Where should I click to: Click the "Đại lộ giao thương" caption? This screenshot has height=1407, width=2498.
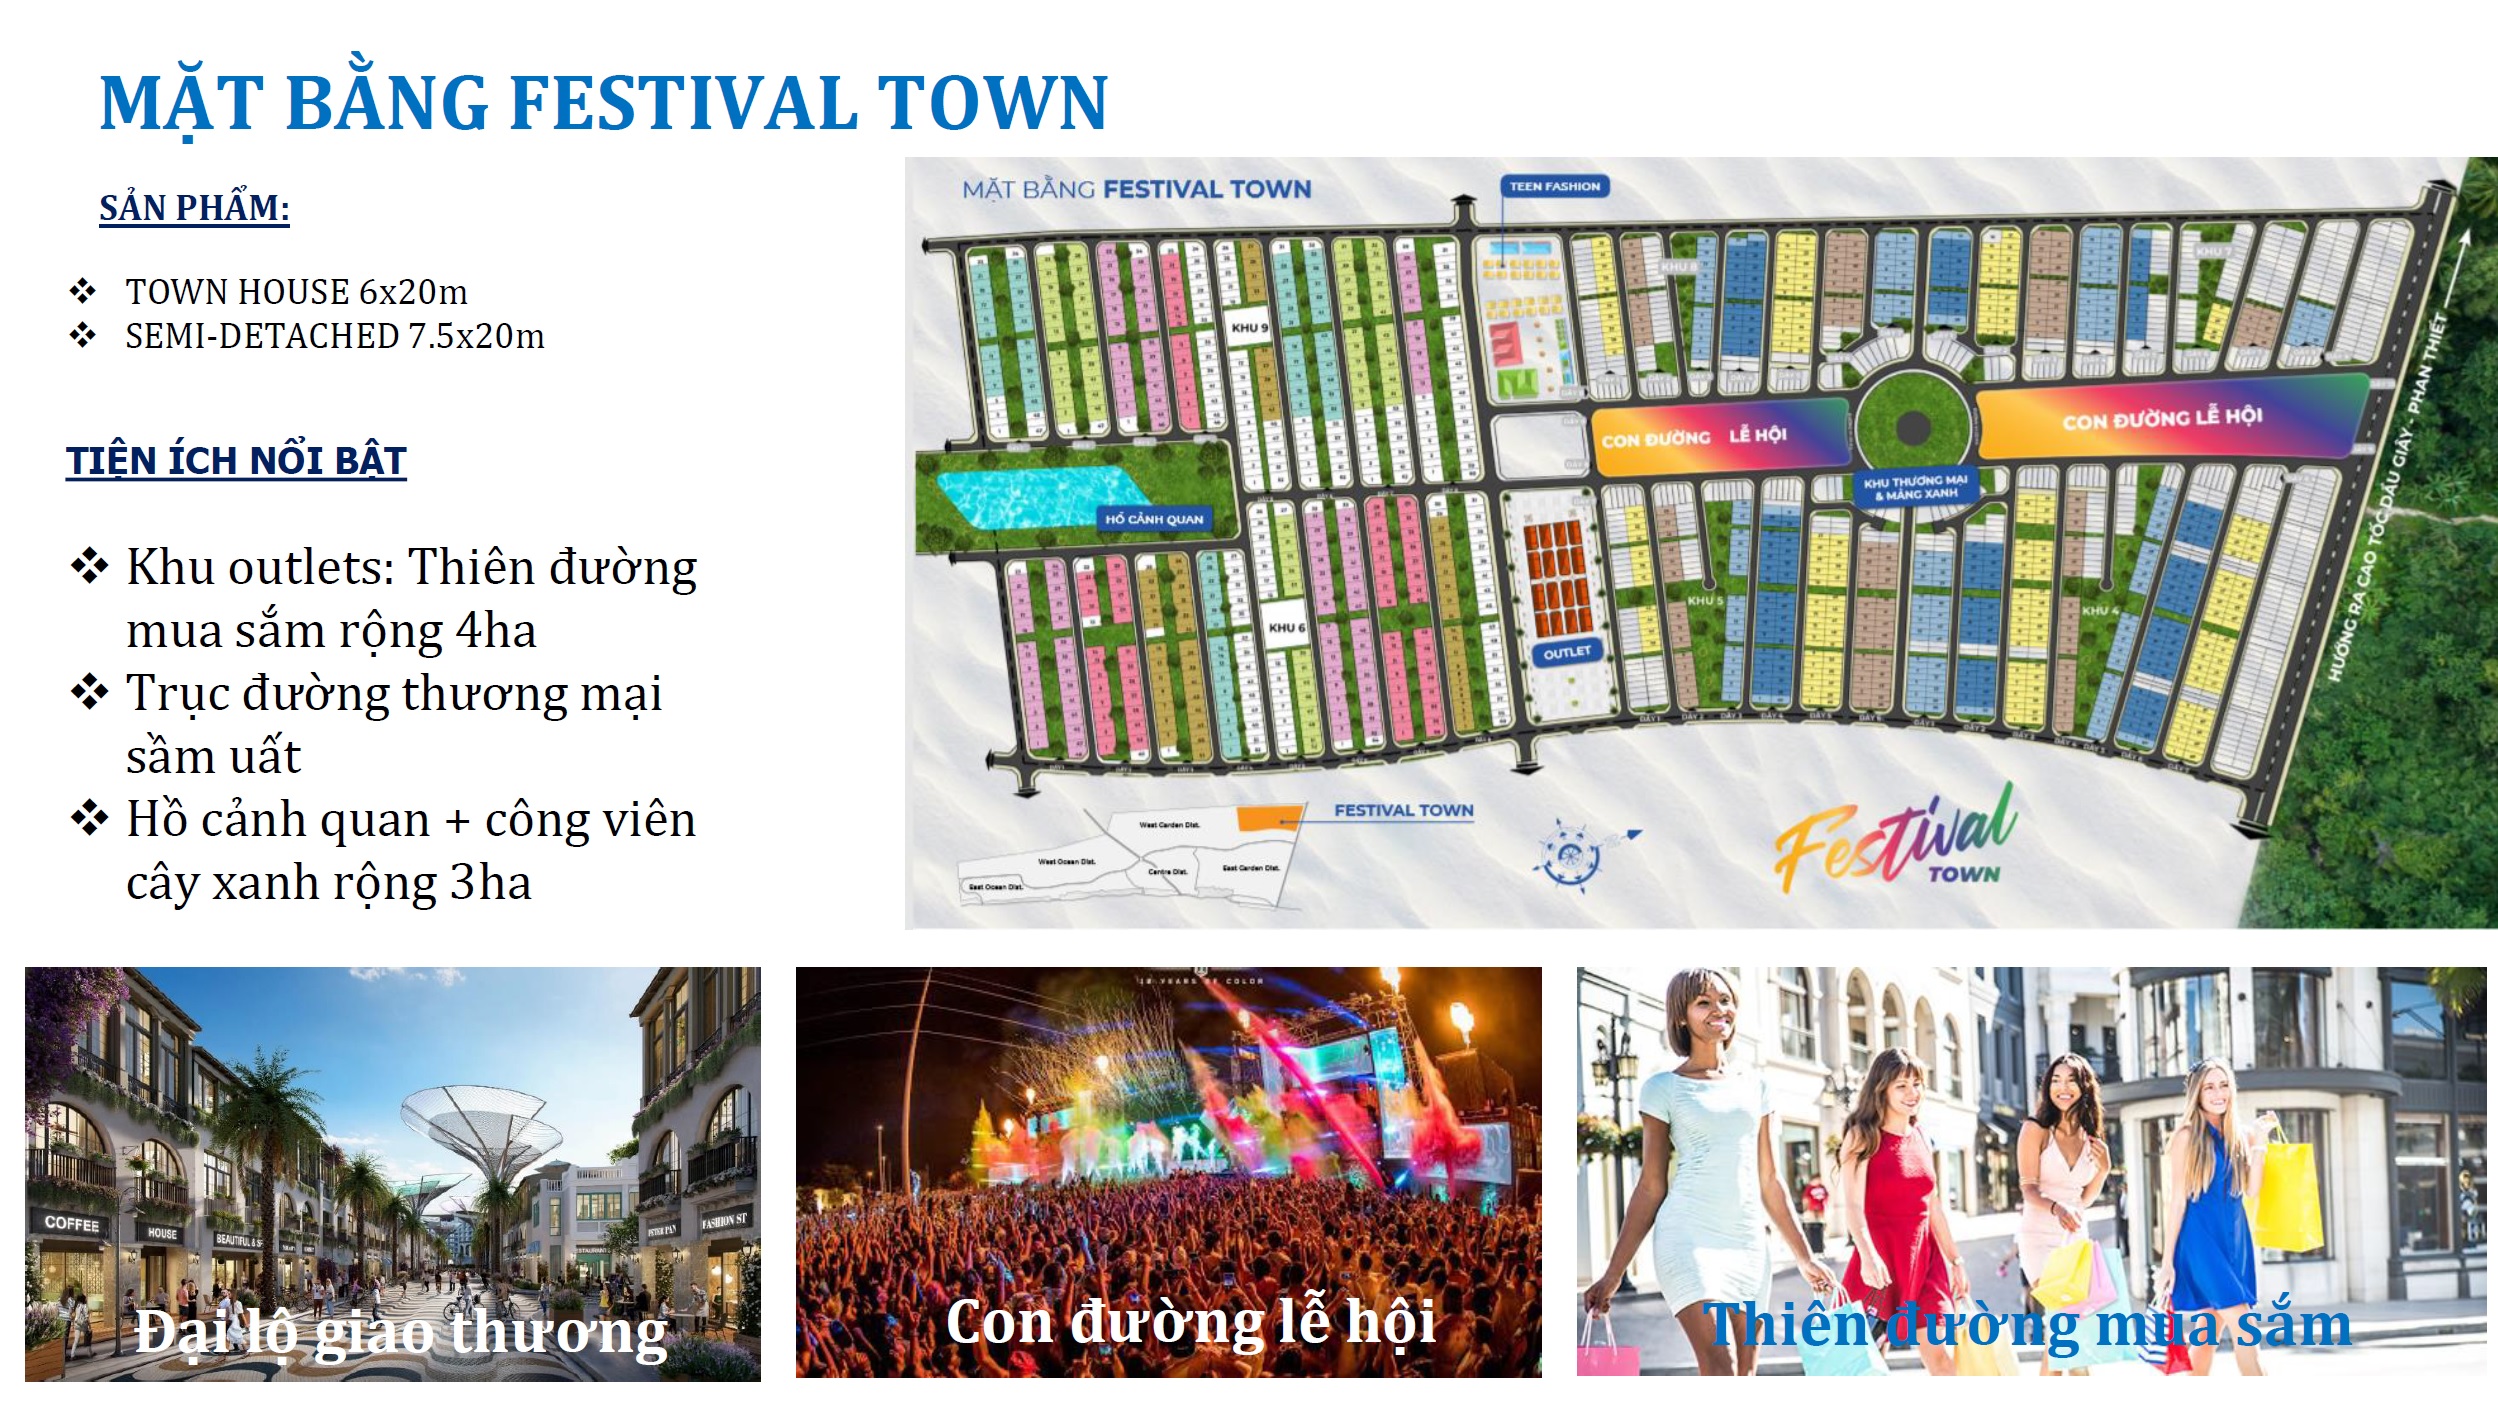401,1332
